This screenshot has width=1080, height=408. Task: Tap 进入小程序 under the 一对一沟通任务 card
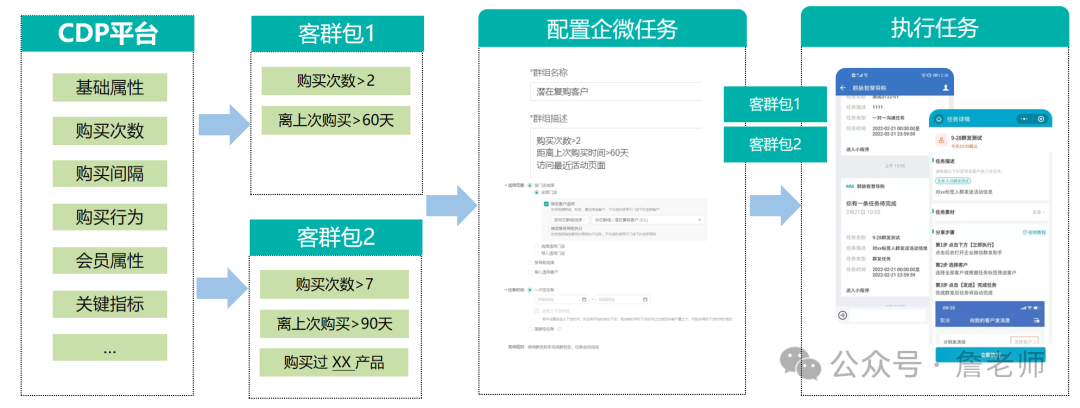point(858,149)
